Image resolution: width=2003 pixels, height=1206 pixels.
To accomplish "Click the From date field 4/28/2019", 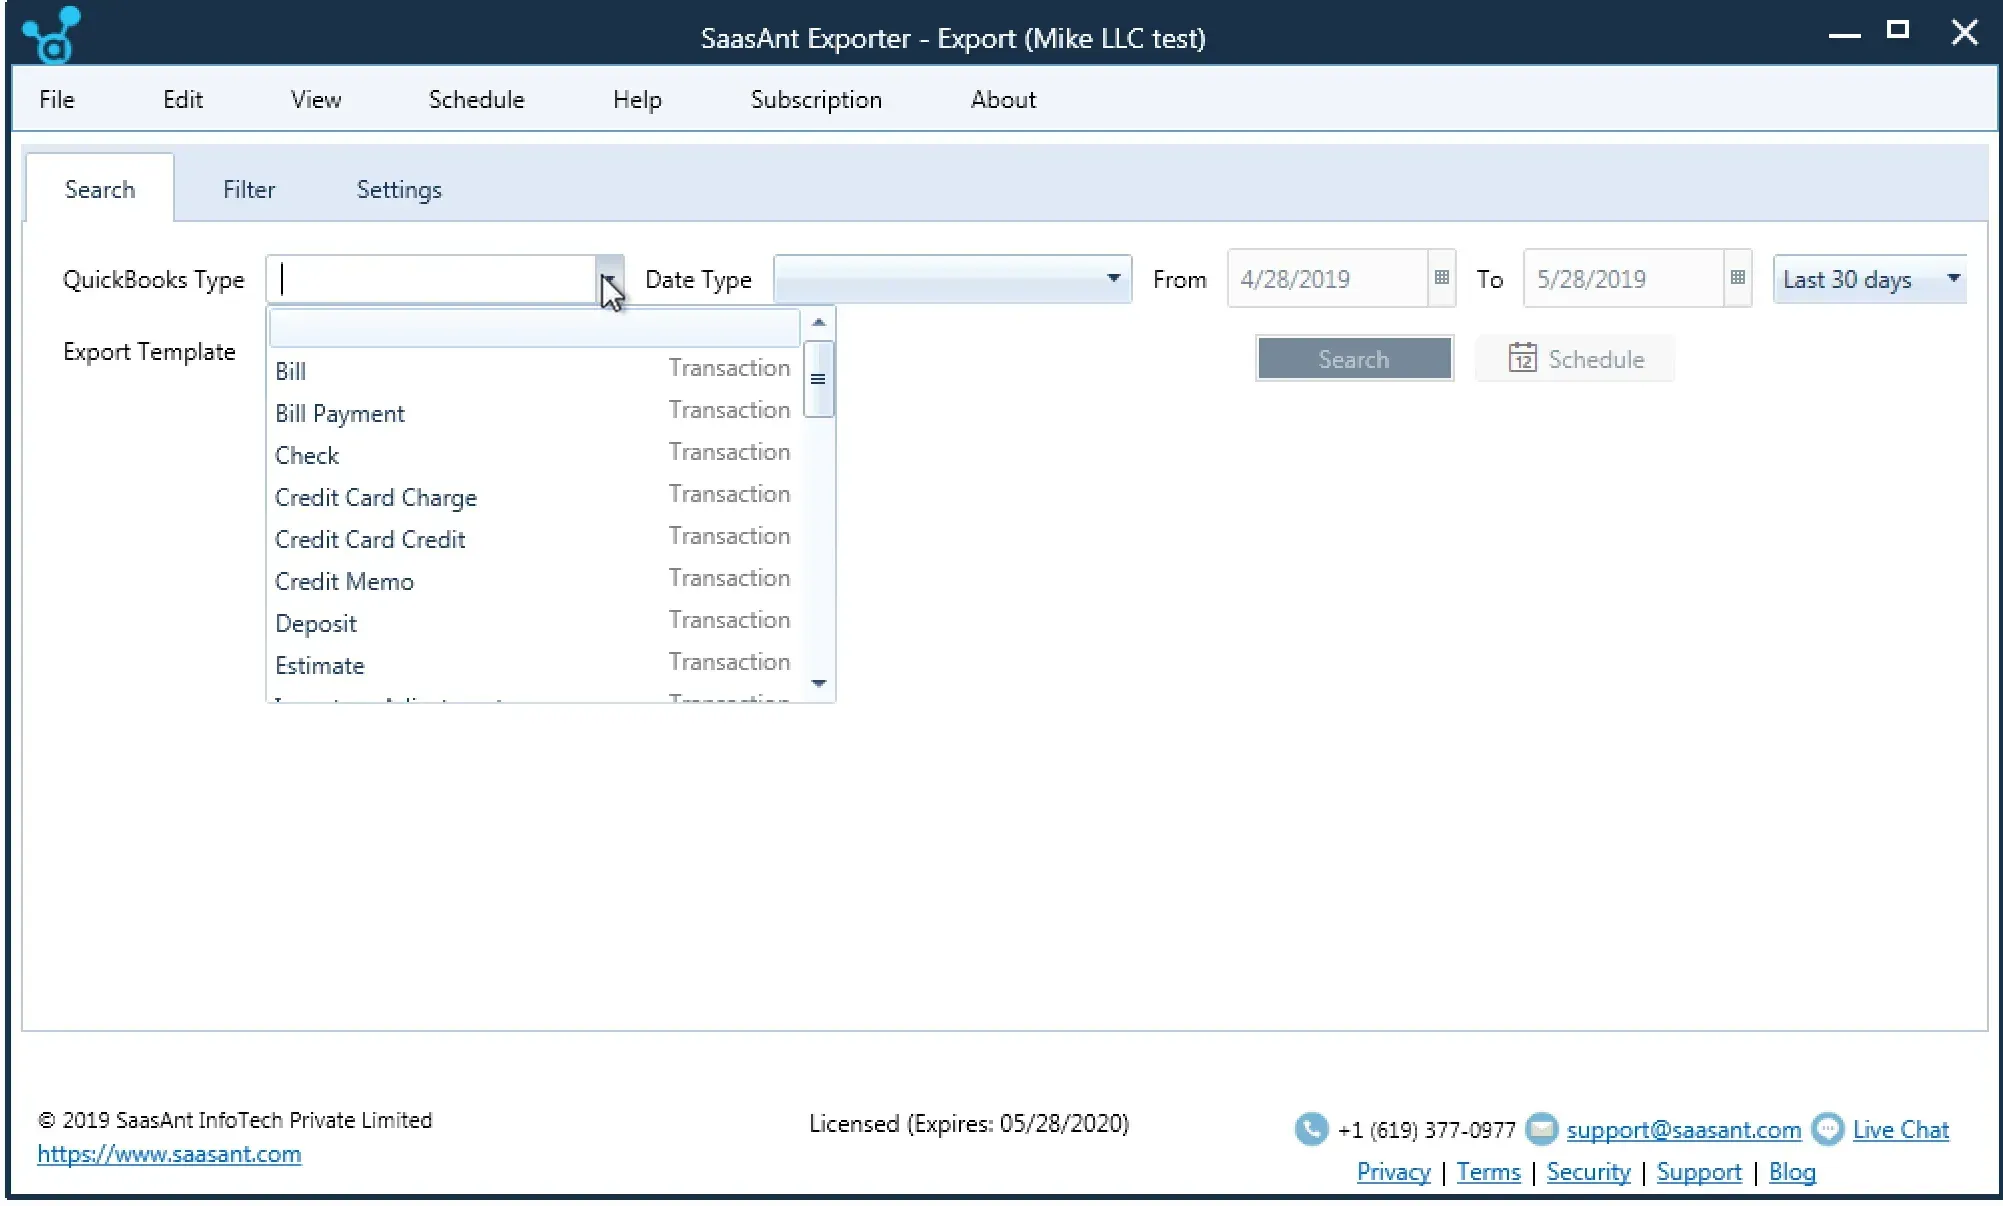I will (x=1328, y=279).
